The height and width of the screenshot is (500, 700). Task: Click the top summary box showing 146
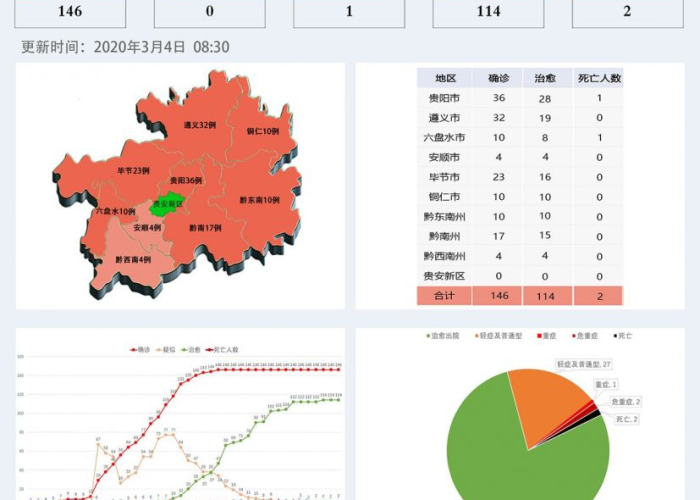[70, 13]
